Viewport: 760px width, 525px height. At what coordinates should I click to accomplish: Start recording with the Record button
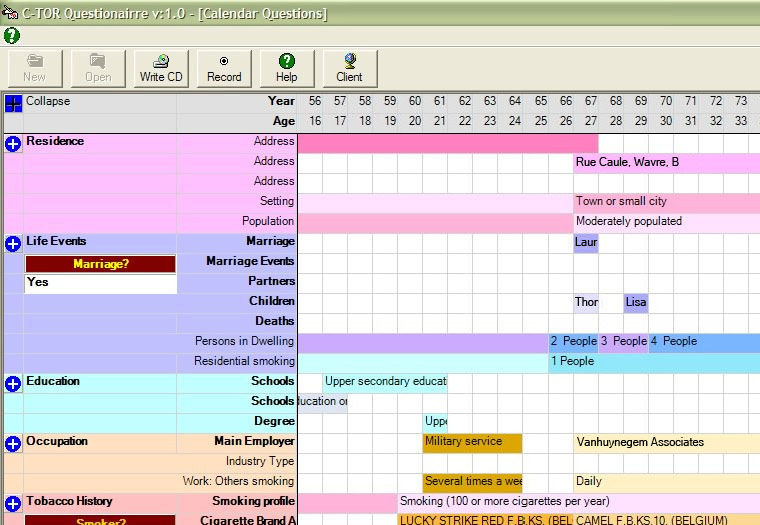(224, 68)
